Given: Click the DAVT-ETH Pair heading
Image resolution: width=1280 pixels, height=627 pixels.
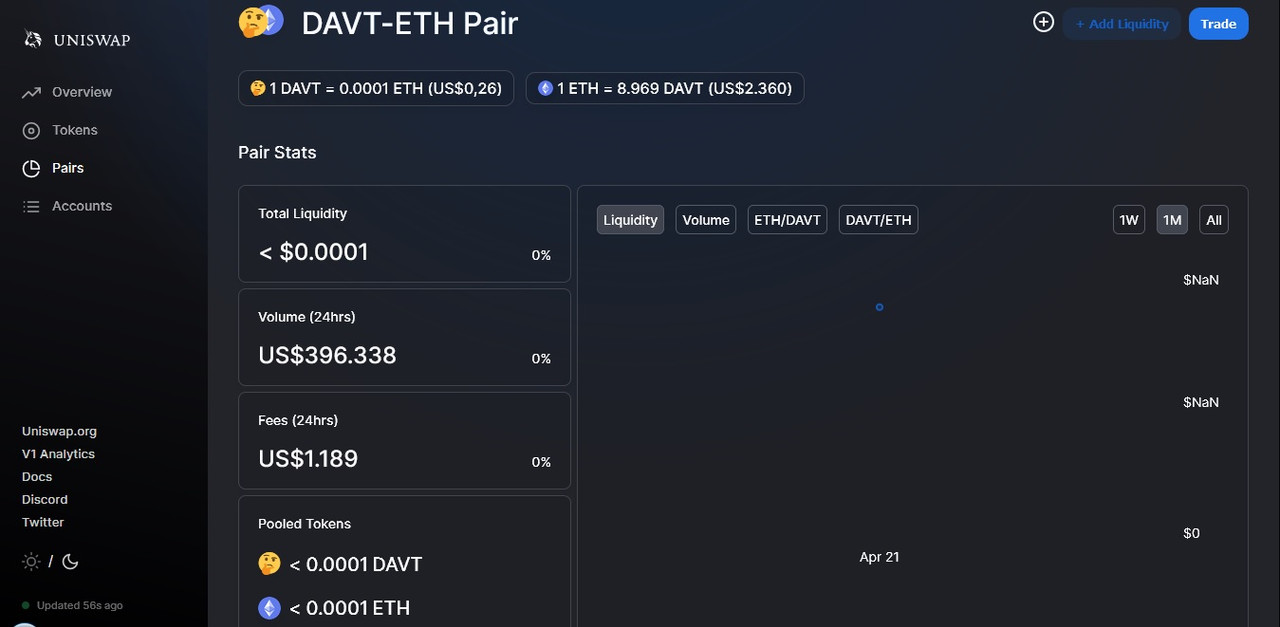Looking at the screenshot, I should click(x=410, y=22).
